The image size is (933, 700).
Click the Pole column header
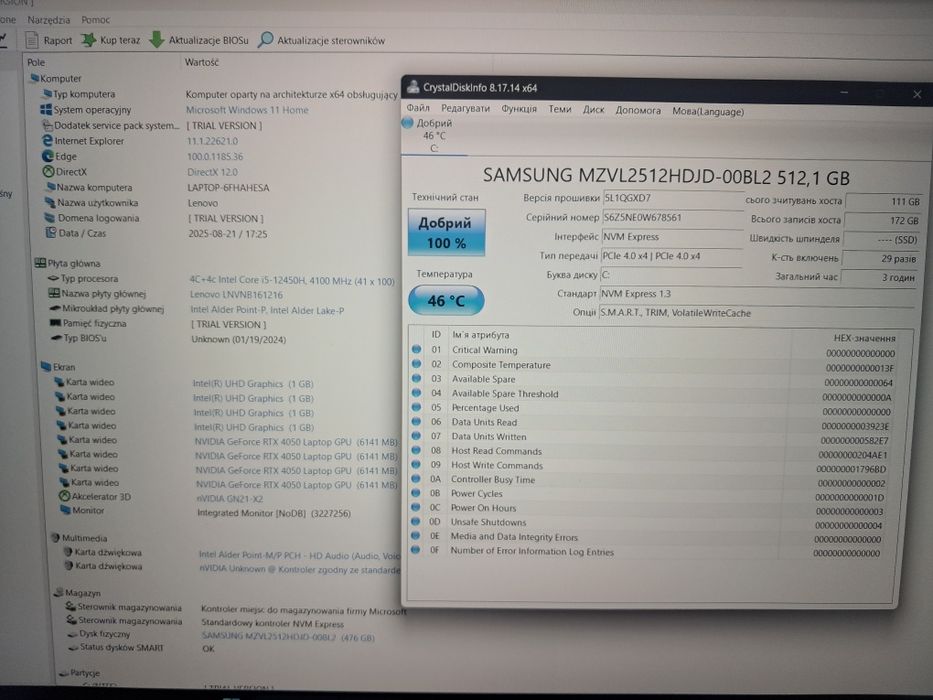click(36, 62)
